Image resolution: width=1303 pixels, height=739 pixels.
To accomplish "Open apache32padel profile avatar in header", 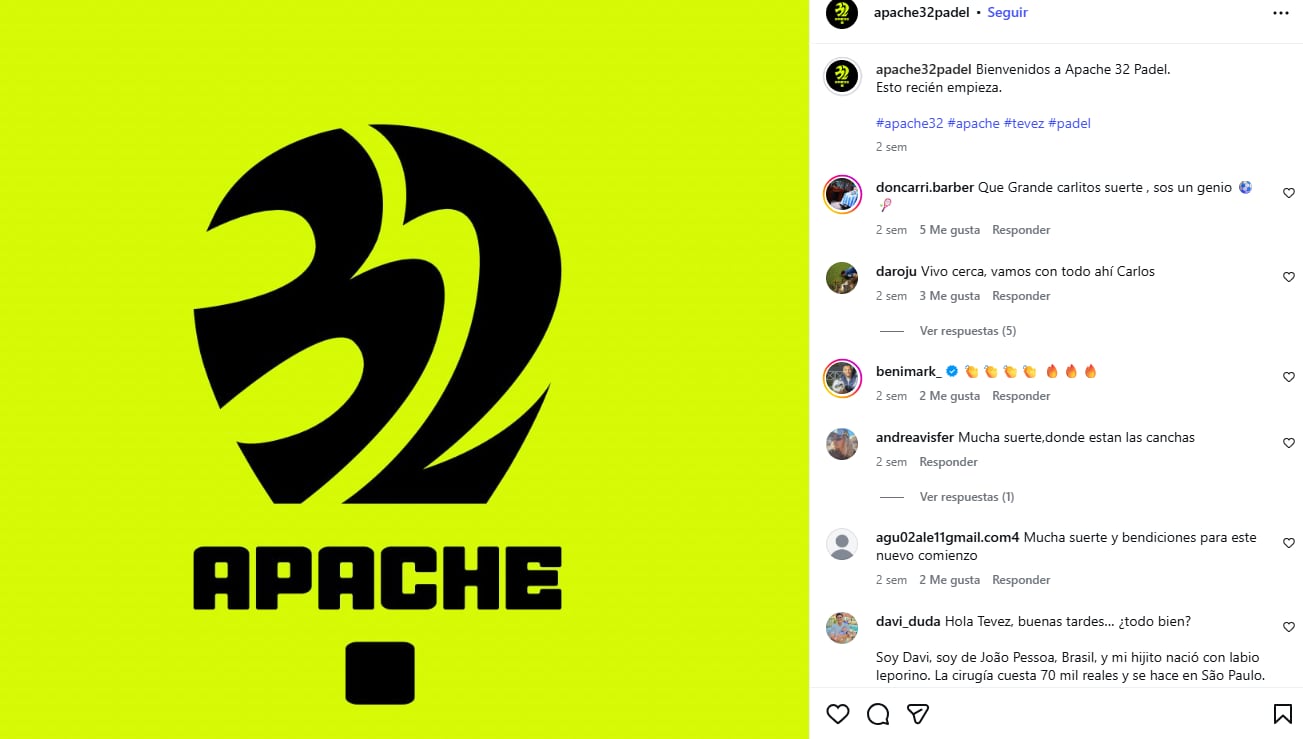I will tap(842, 13).
